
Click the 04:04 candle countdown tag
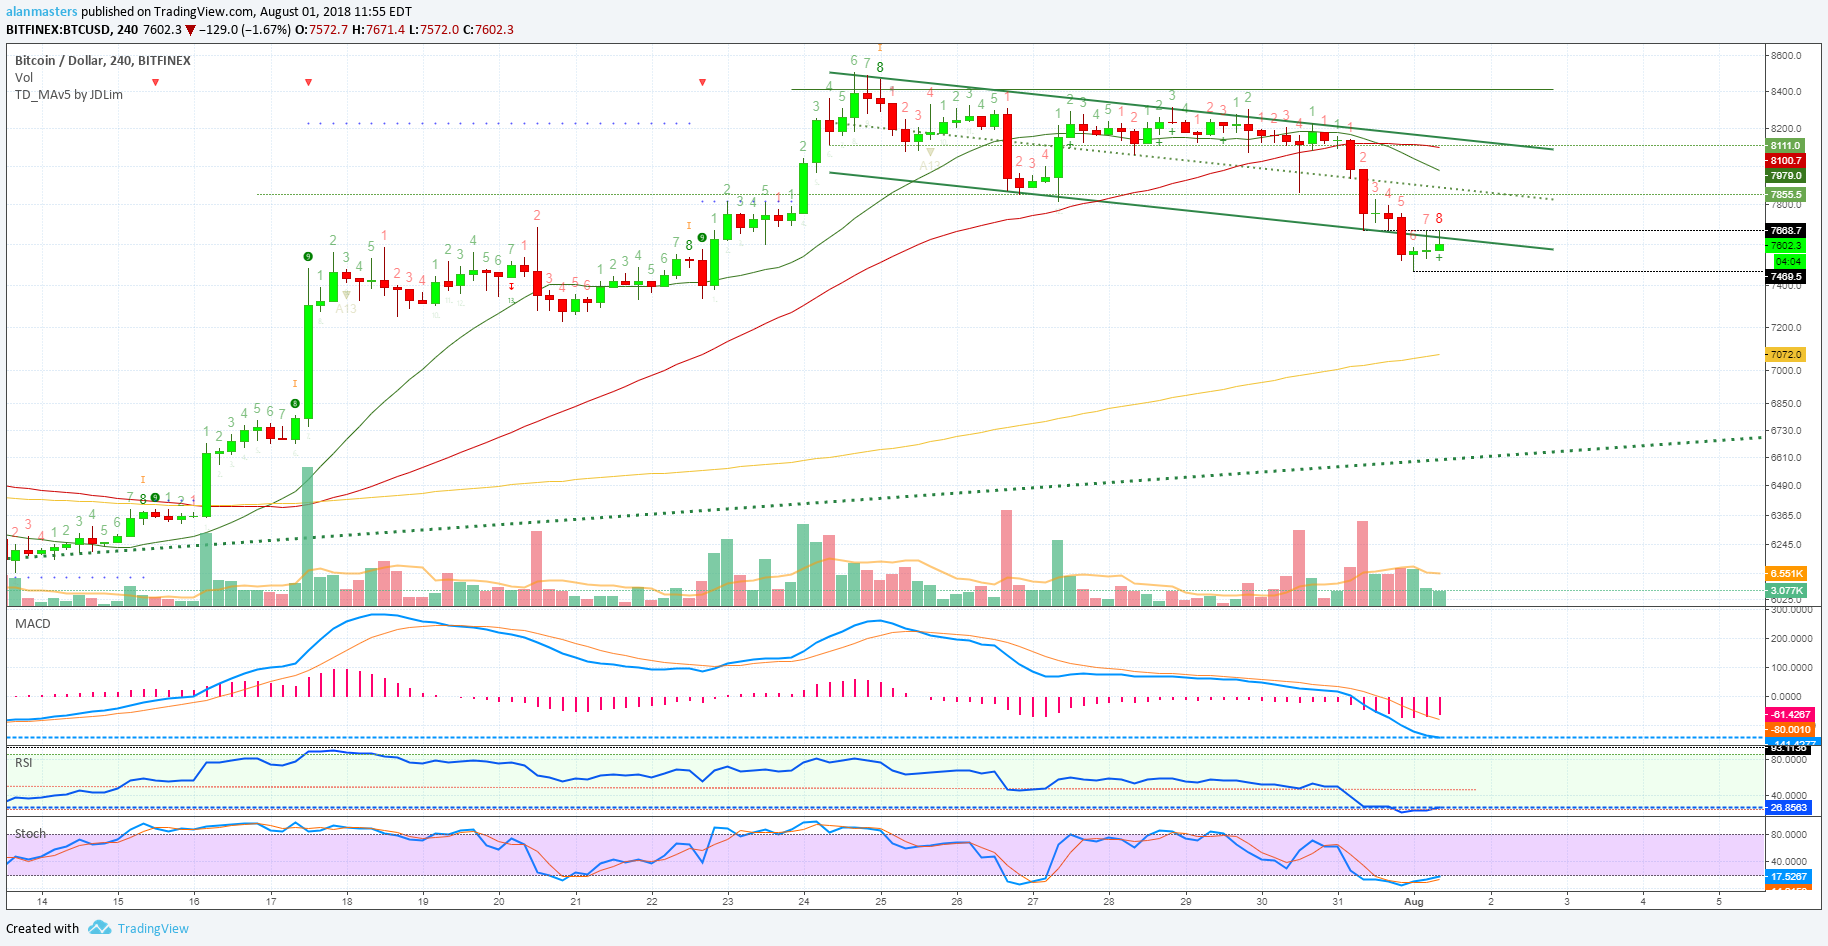[x=1788, y=261]
